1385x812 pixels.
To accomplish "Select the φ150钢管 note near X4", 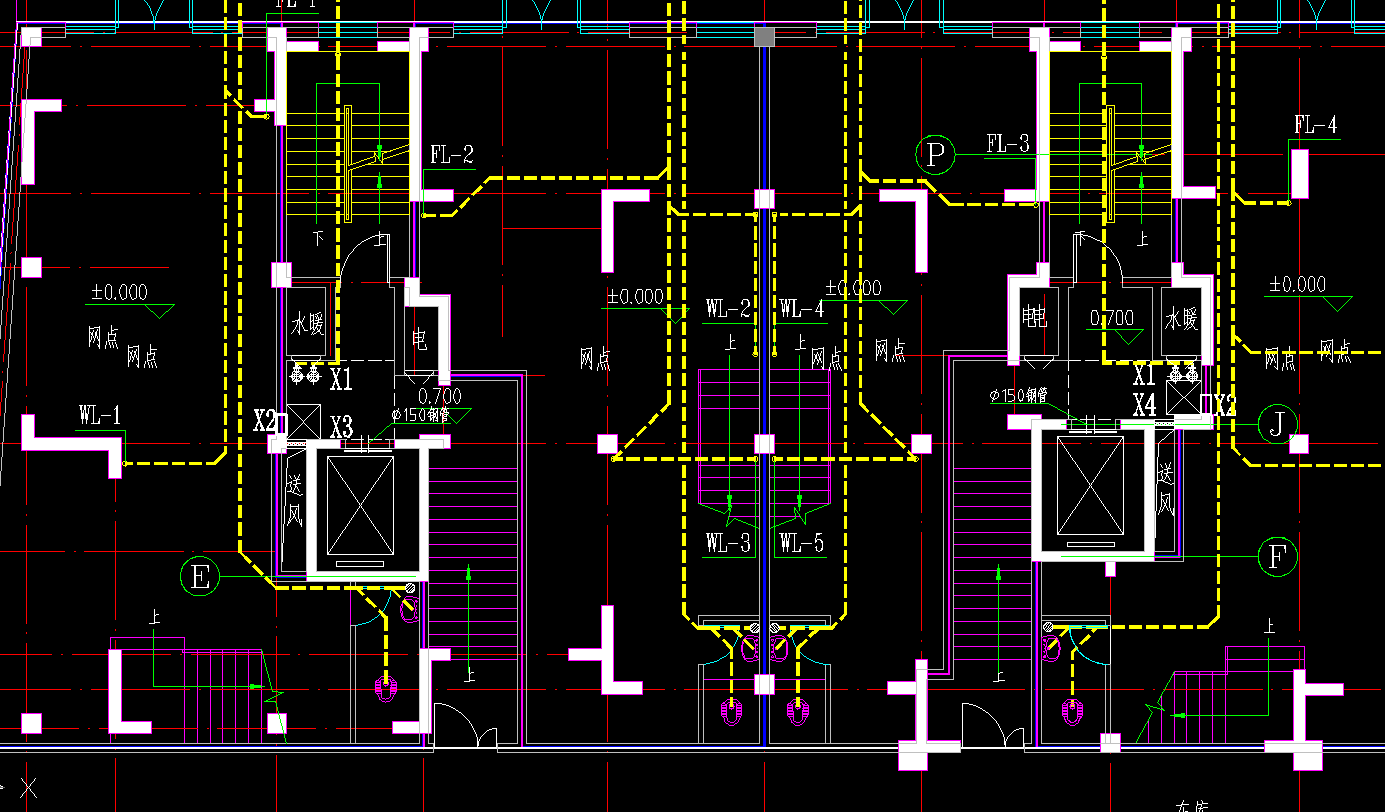I will [1019, 395].
